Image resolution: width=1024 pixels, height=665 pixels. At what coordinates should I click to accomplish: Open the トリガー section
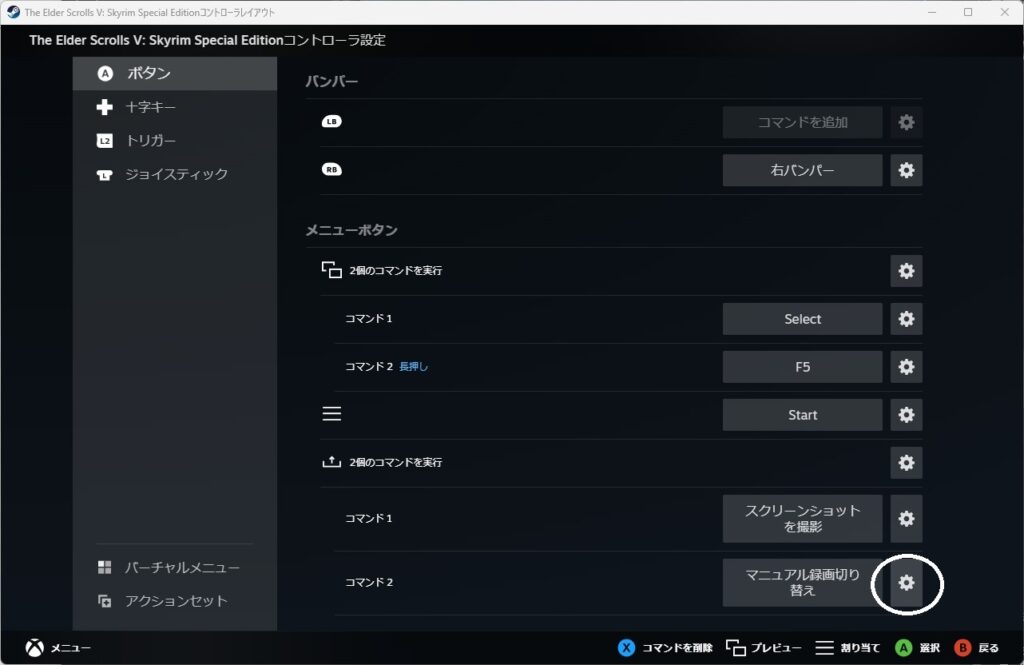tap(175, 140)
